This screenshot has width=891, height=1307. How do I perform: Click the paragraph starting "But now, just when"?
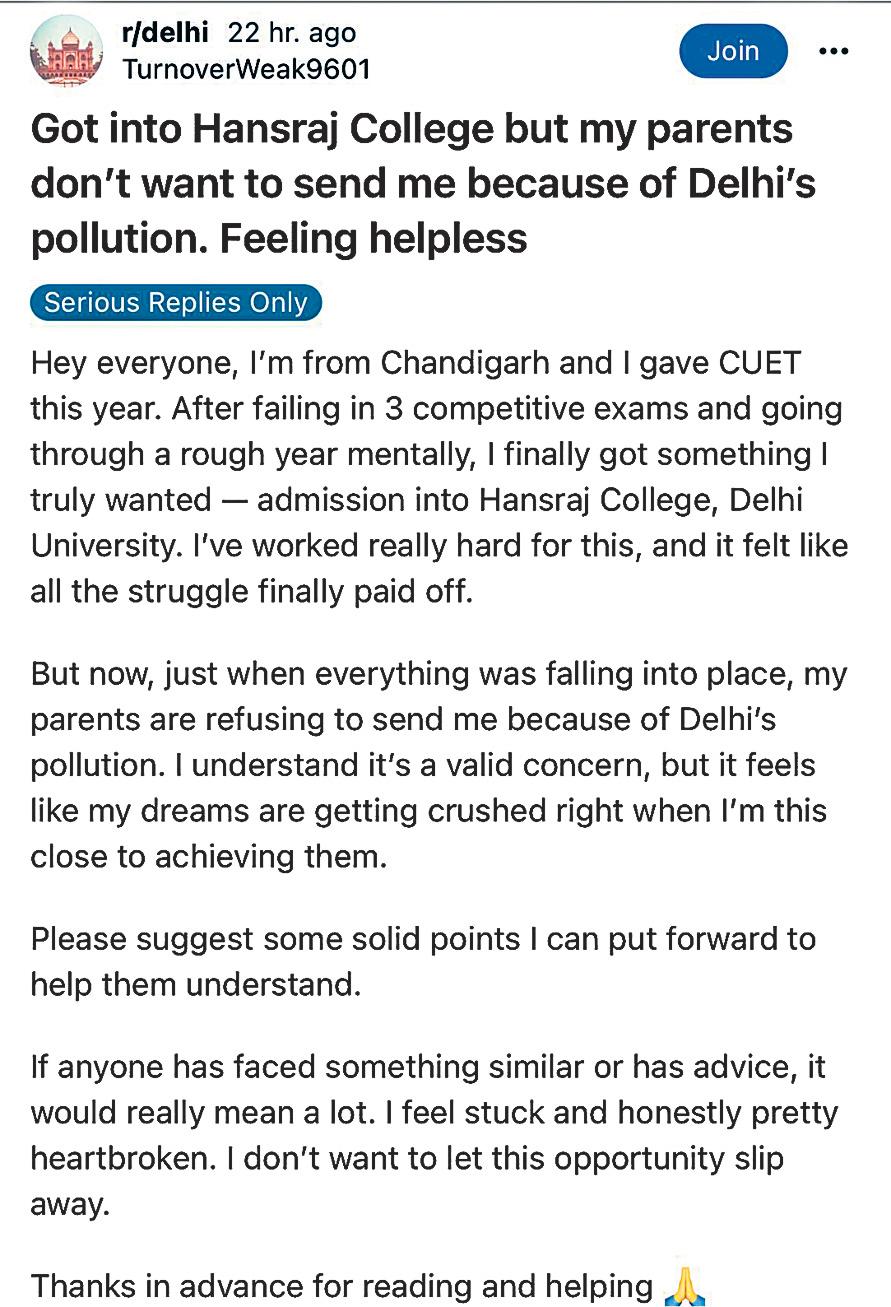(438, 765)
